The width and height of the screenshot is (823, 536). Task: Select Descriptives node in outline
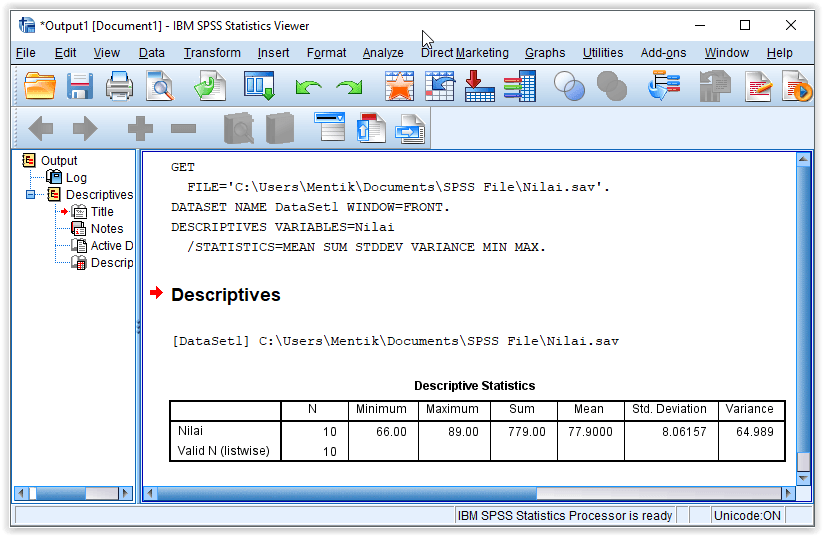click(99, 195)
